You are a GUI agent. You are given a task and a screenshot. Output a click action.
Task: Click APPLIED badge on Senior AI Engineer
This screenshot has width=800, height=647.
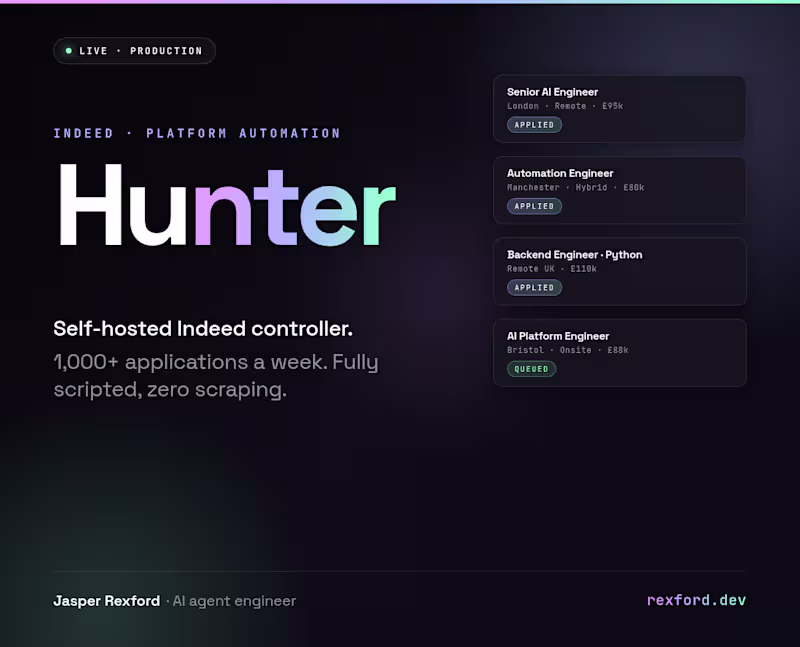[x=534, y=125]
